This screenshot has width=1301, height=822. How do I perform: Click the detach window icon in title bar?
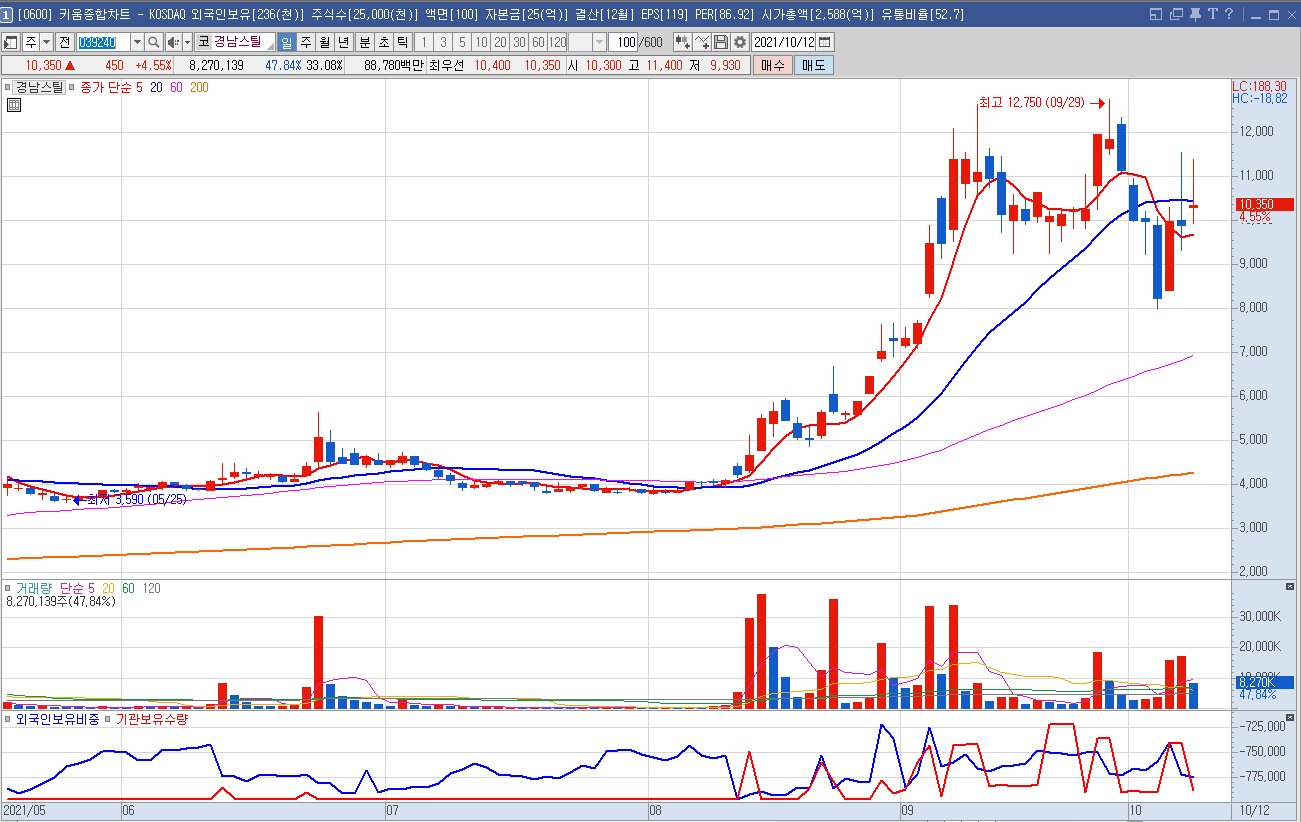(x=1176, y=14)
